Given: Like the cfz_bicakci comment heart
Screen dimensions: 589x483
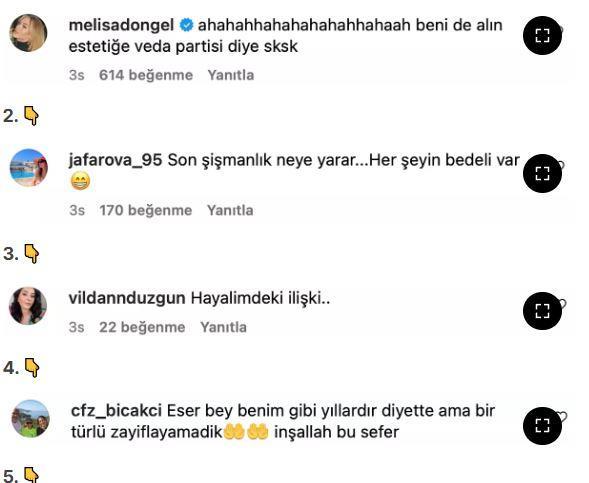Looking at the screenshot, I should [x=562, y=417].
